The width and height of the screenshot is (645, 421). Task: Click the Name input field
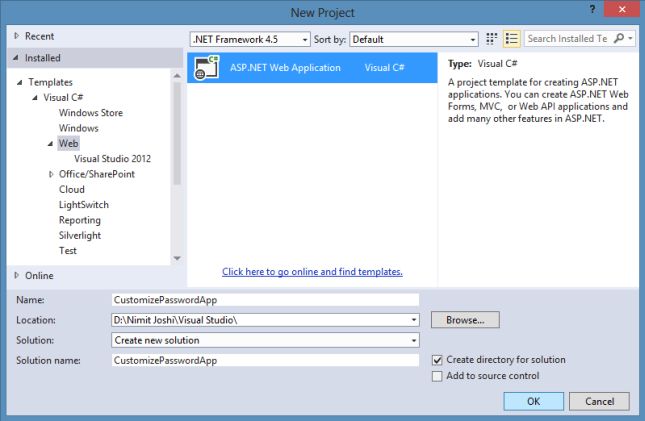[265, 300]
